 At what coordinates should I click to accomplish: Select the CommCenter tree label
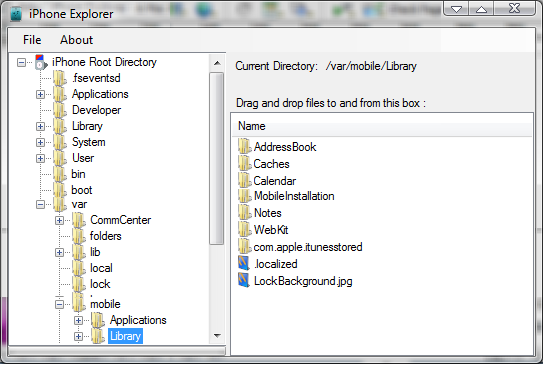pyautogui.click(x=121, y=220)
